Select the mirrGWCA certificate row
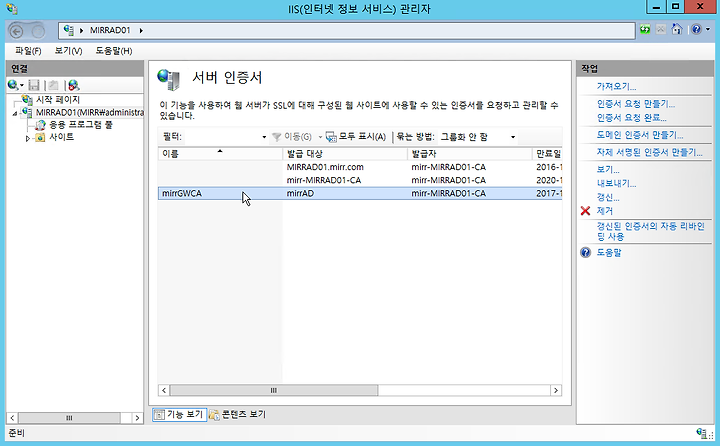 pyautogui.click(x=360, y=193)
